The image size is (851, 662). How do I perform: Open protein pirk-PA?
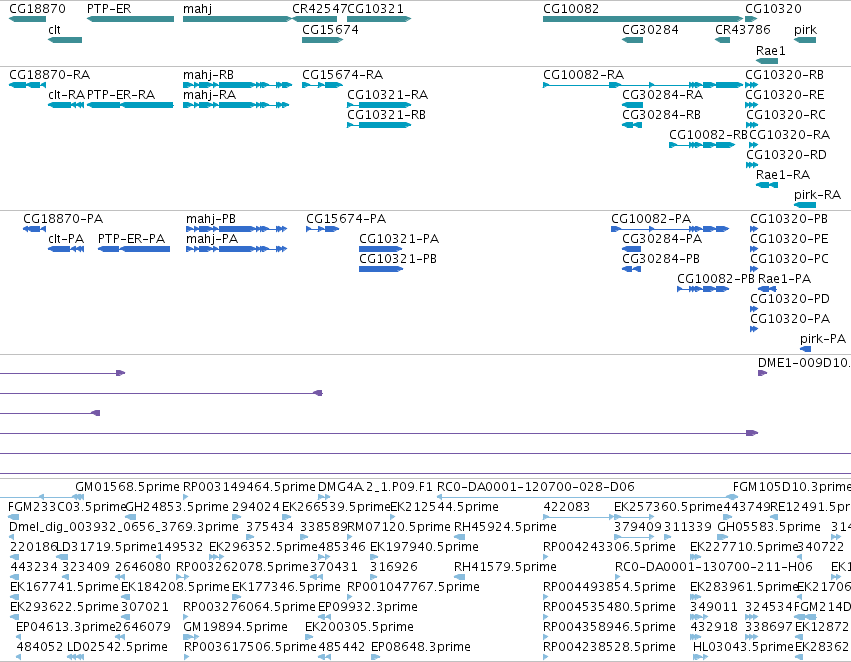coord(823,339)
